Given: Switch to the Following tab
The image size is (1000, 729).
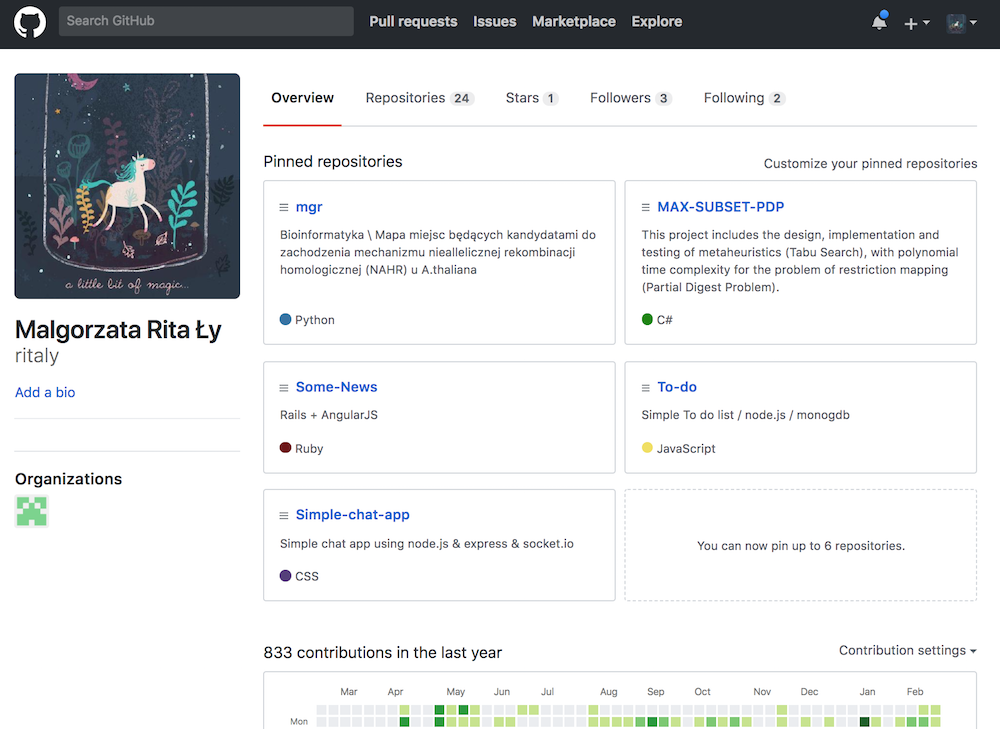Looking at the screenshot, I should [744, 98].
